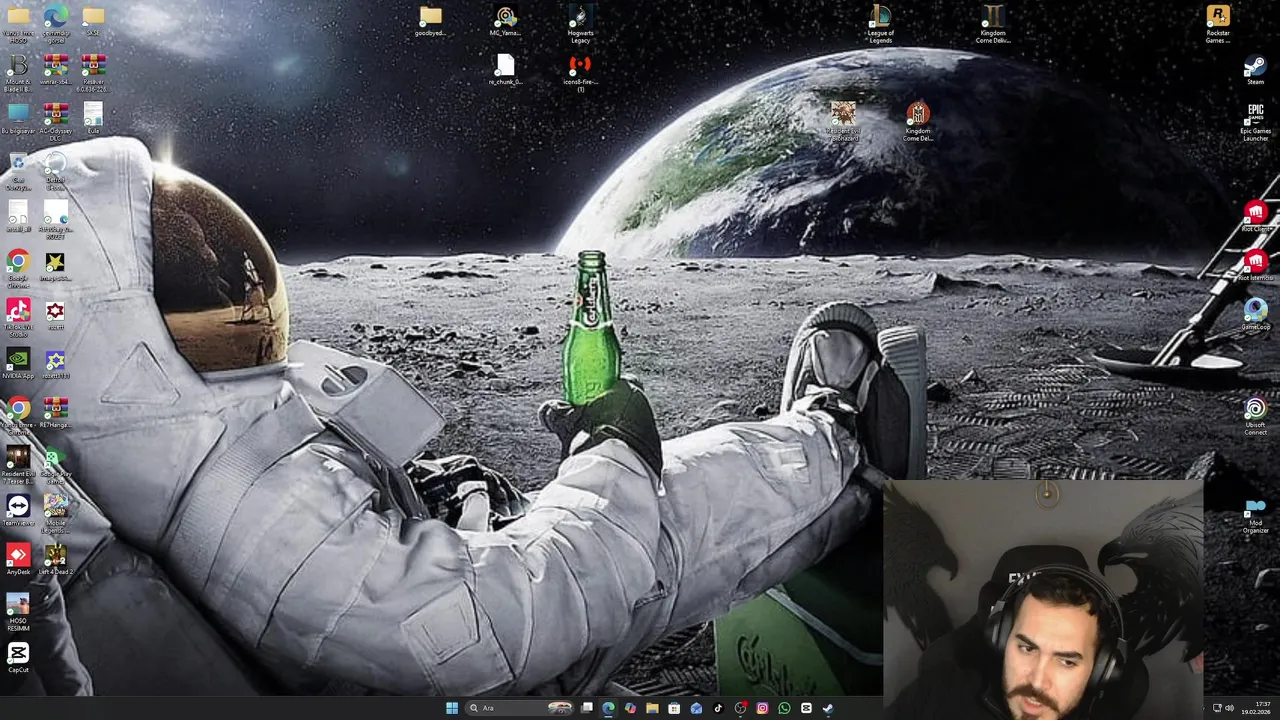Open the Mobile Legends desktop shortcut

coord(55,515)
